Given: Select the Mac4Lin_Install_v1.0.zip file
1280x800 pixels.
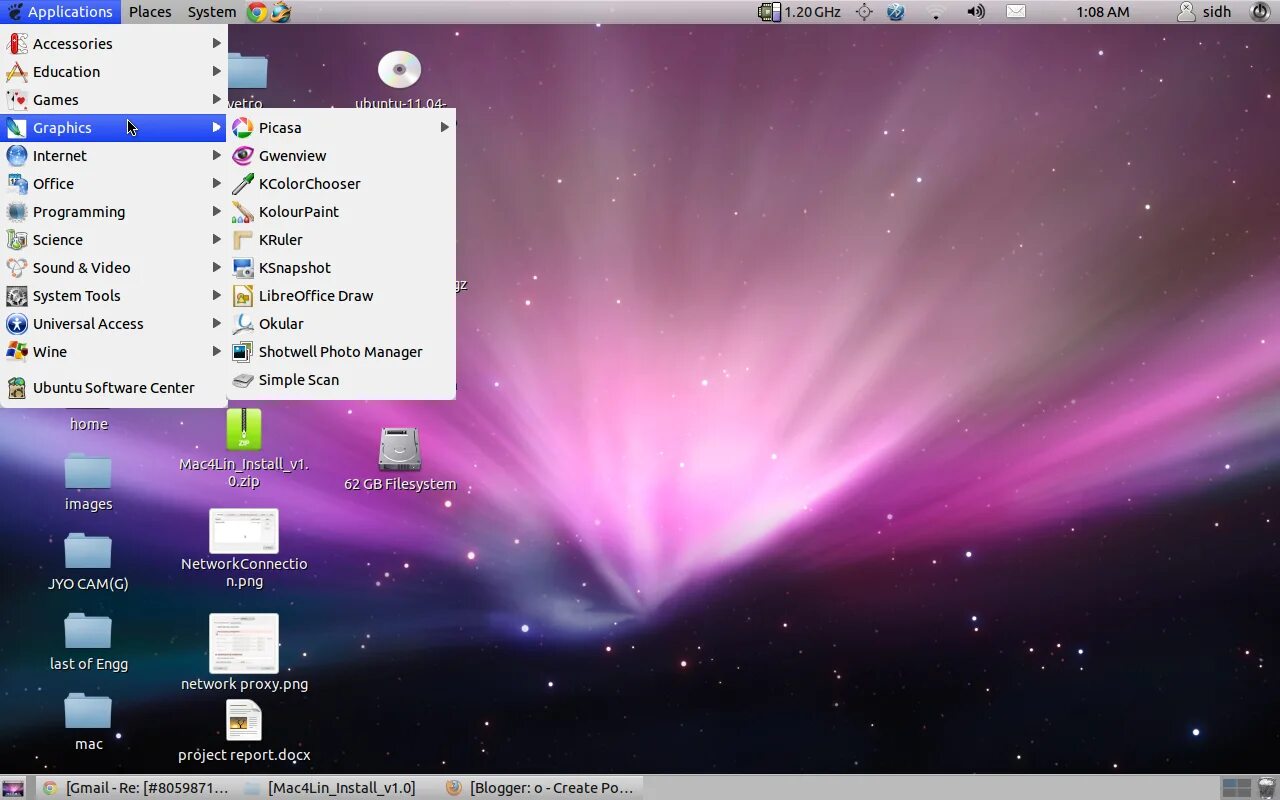Looking at the screenshot, I should tap(244, 430).
